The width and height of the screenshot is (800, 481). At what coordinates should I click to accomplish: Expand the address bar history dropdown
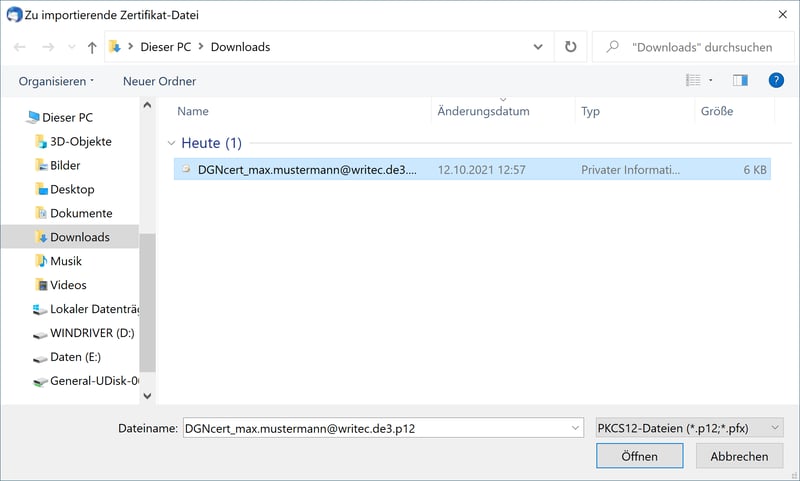[x=539, y=47]
